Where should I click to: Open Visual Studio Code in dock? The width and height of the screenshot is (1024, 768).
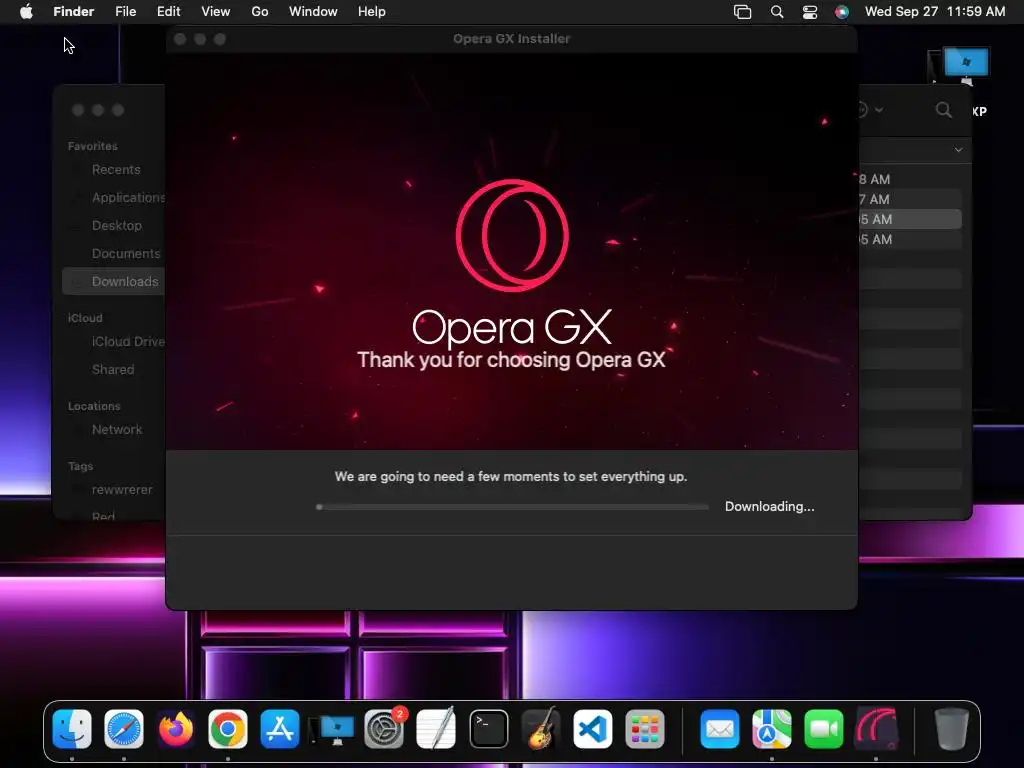coord(592,728)
